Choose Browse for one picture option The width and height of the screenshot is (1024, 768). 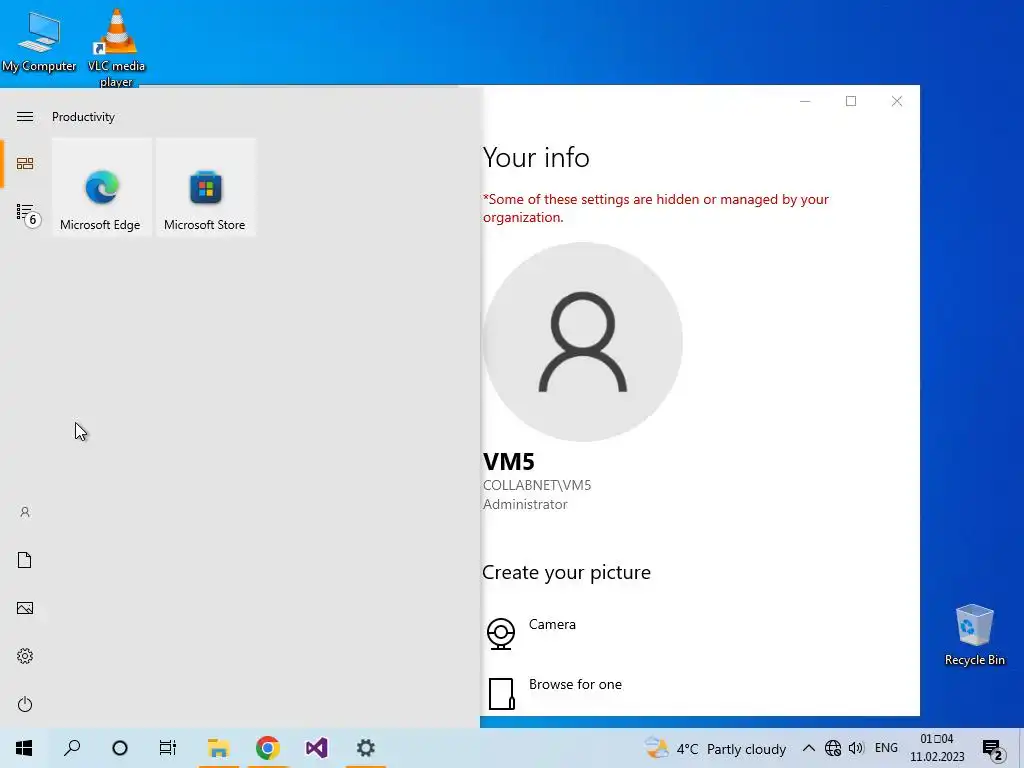tap(555, 693)
